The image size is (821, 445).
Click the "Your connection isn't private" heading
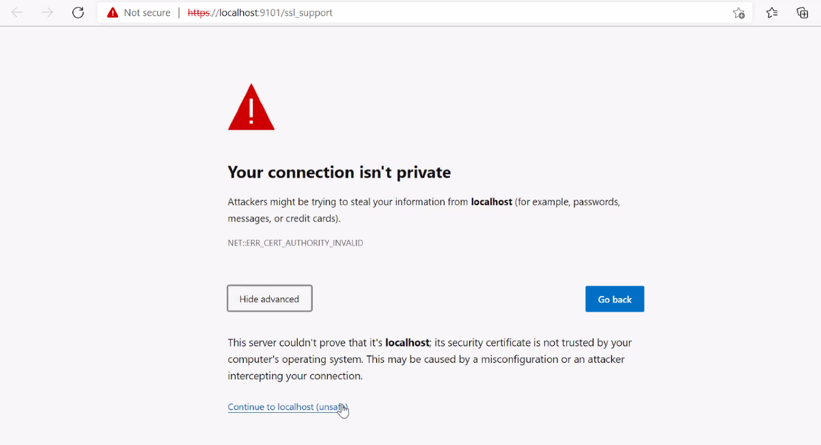coord(339,172)
